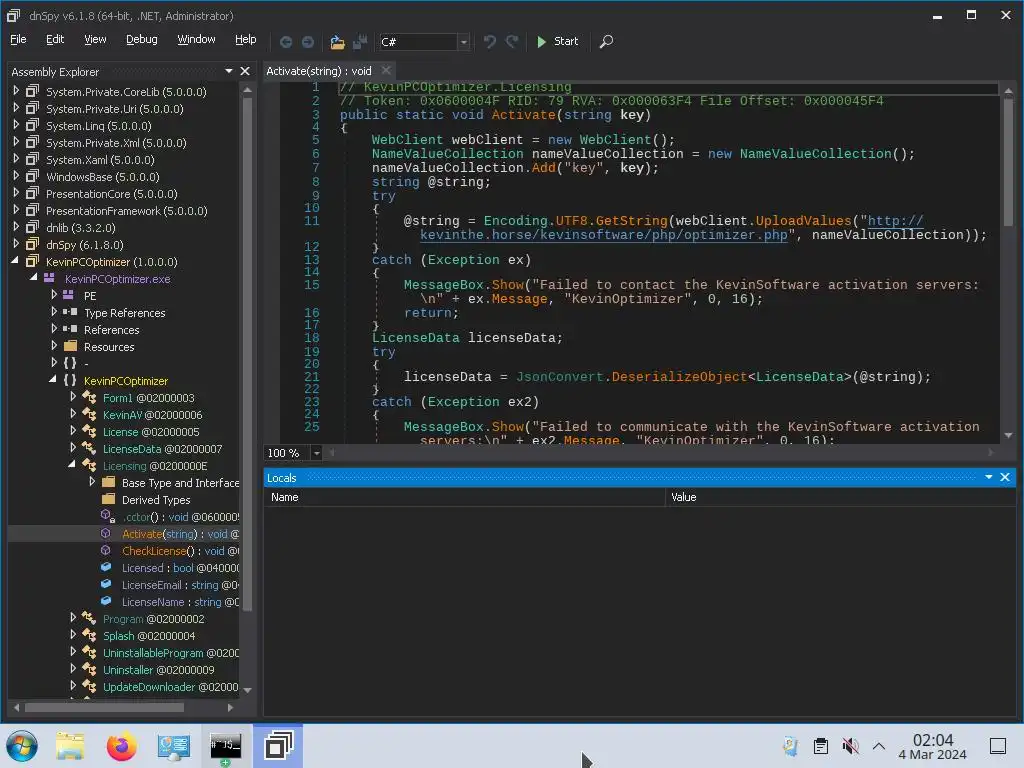Select WindowsBase (5.0.0.0) assembly
Screen dimensions: 1024x768
point(103,177)
